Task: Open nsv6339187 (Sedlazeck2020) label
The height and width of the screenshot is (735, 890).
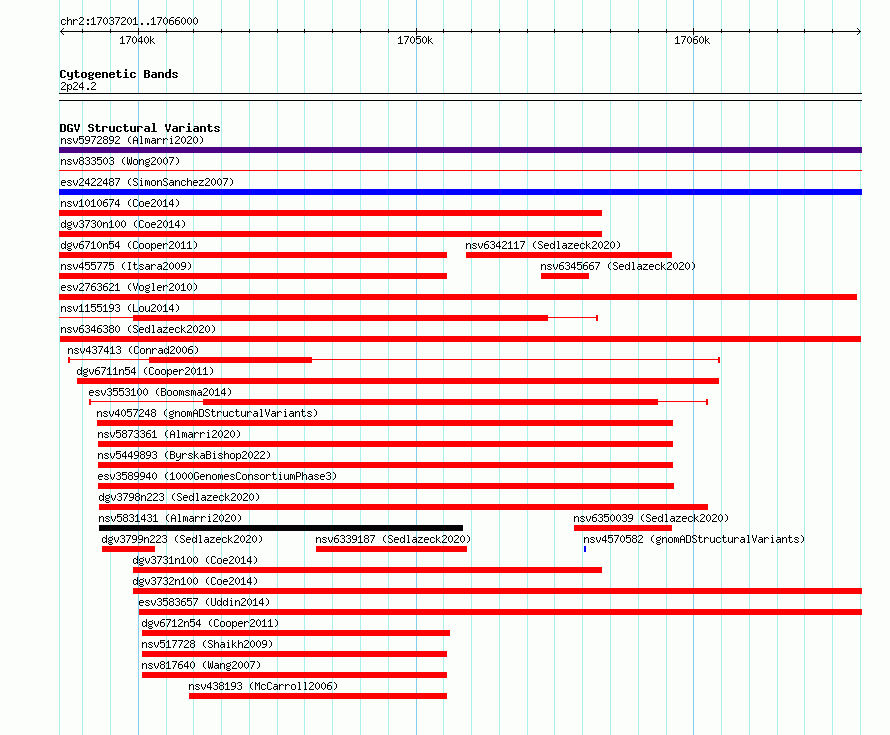Action: (393, 539)
